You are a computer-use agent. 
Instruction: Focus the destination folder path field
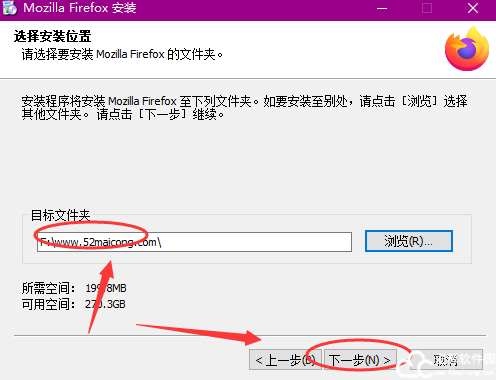click(x=194, y=242)
